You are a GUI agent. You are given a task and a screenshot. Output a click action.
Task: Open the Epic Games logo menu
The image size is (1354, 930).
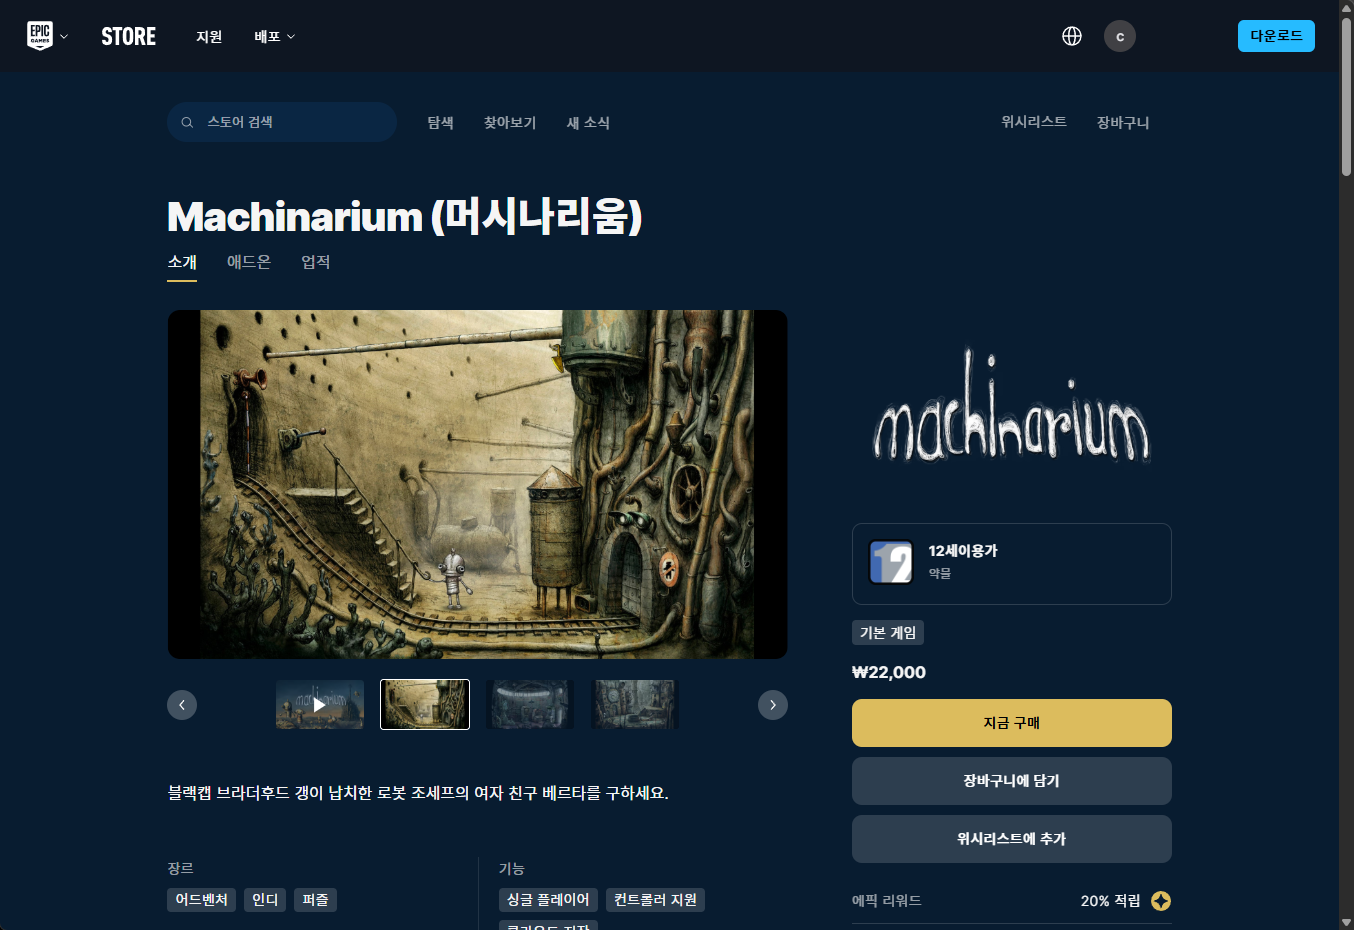click(x=40, y=36)
